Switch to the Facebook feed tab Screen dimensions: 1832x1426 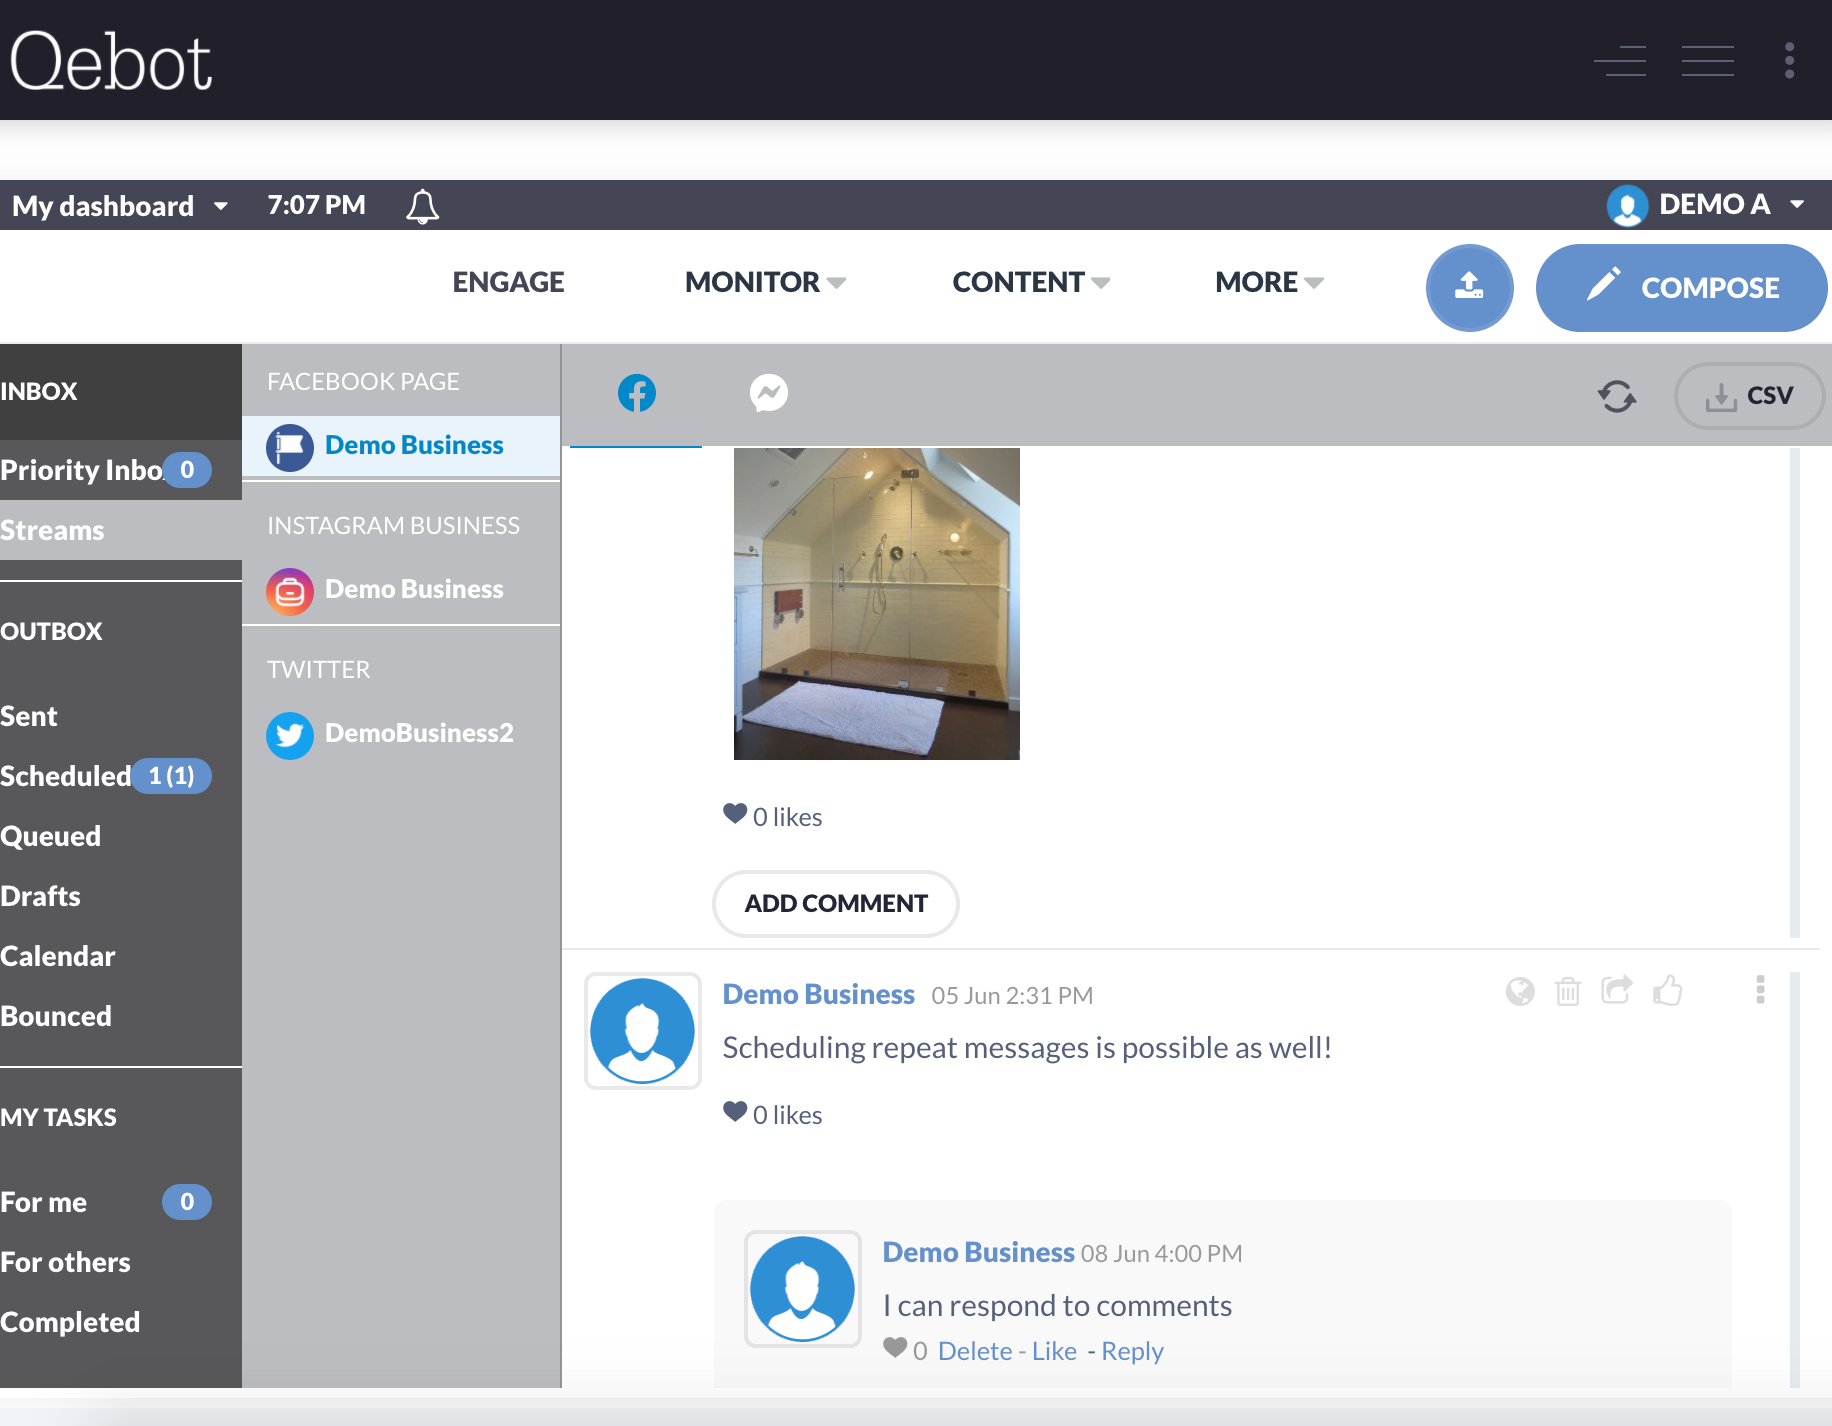click(637, 393)
